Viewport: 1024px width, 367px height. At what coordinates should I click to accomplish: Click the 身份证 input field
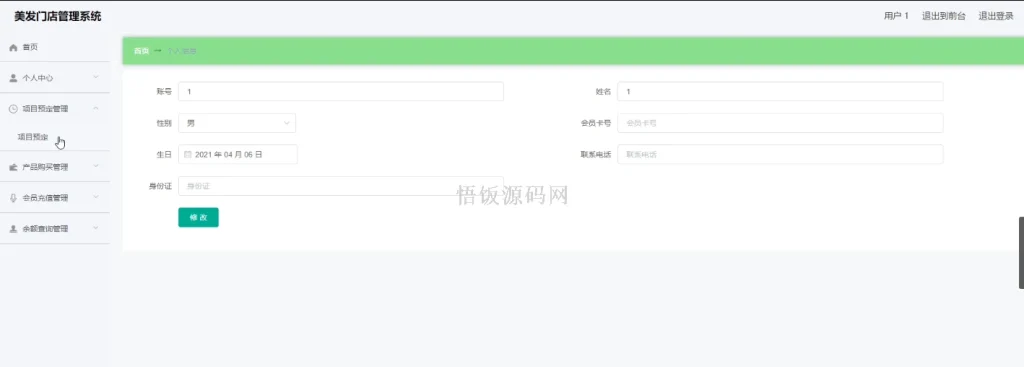tap(341, 186)
